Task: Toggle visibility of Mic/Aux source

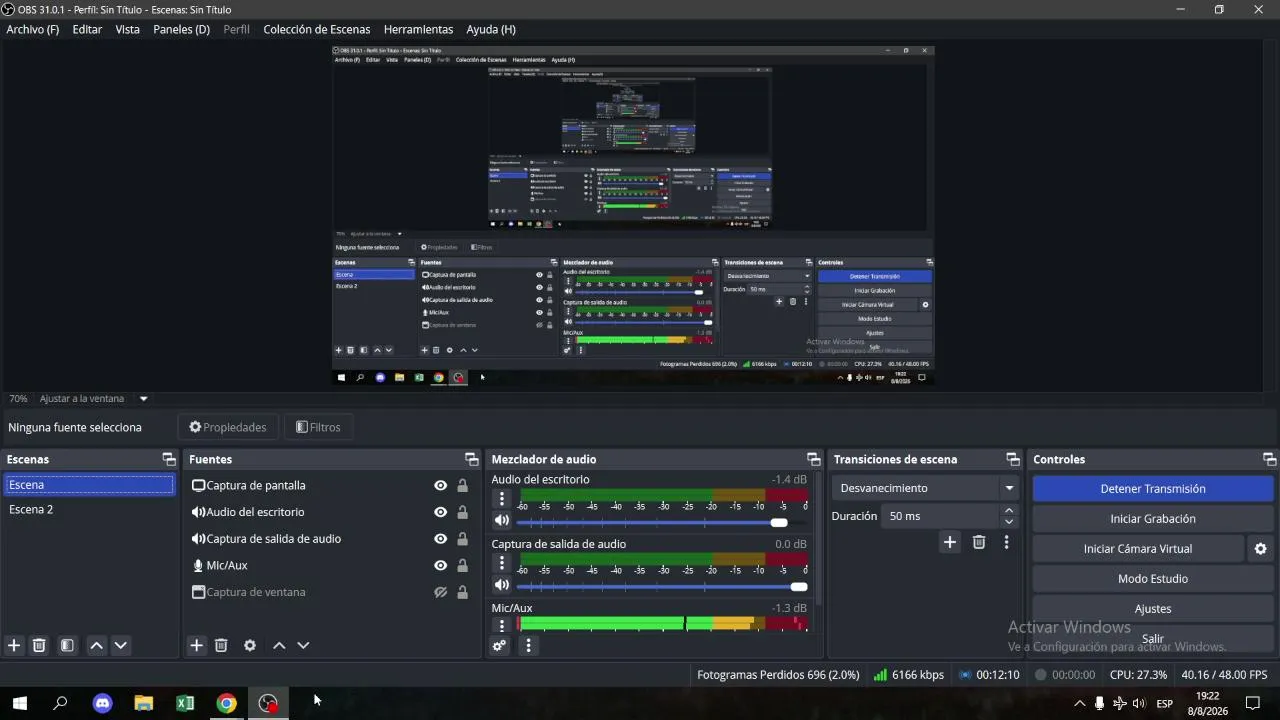Action: tap(440, 565)
